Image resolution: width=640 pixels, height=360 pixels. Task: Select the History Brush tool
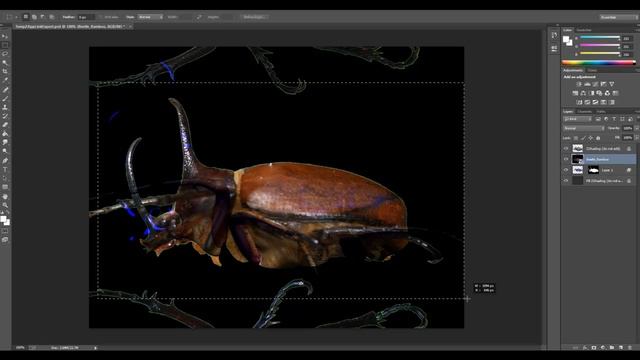tap(5, 116)
